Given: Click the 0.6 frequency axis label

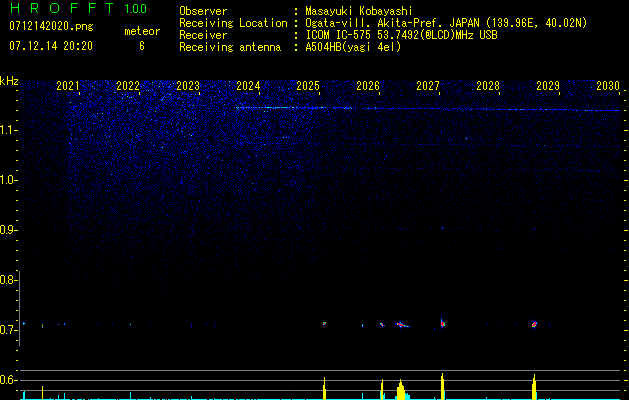Looking at the screenshot, I should [x=7, y=380].
